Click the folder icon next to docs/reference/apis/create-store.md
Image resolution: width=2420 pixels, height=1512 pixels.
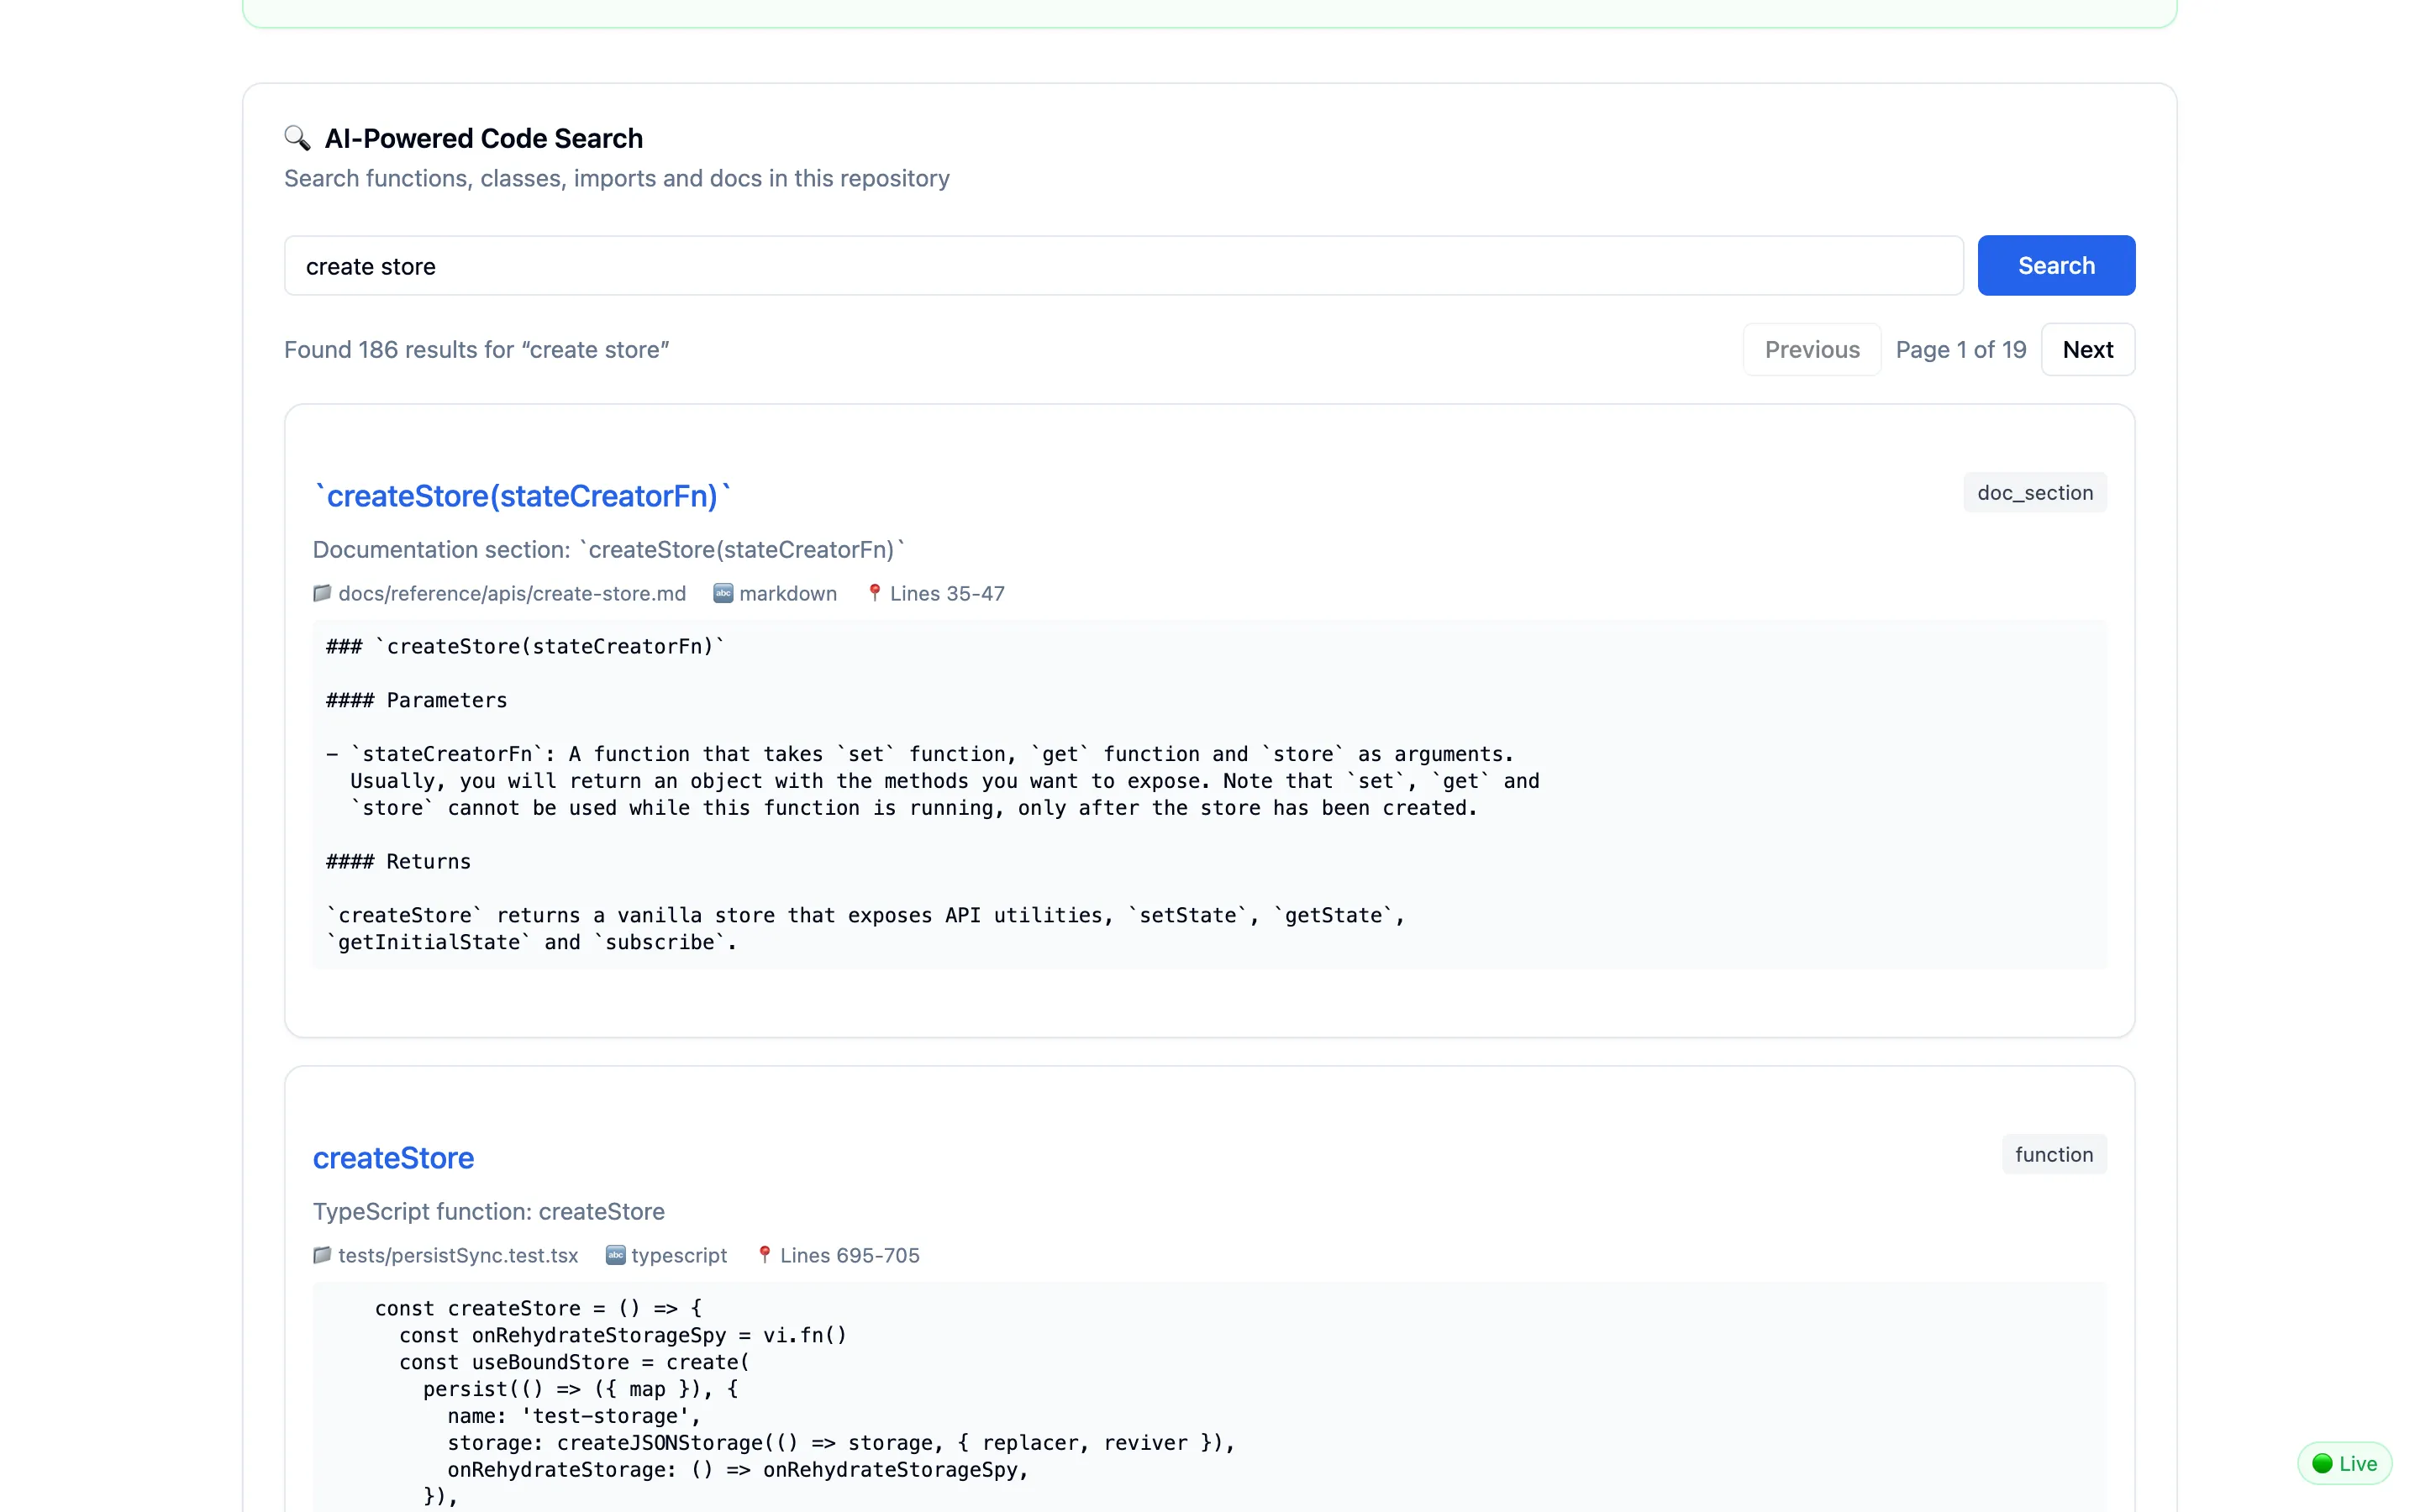(x=322, y=593)
